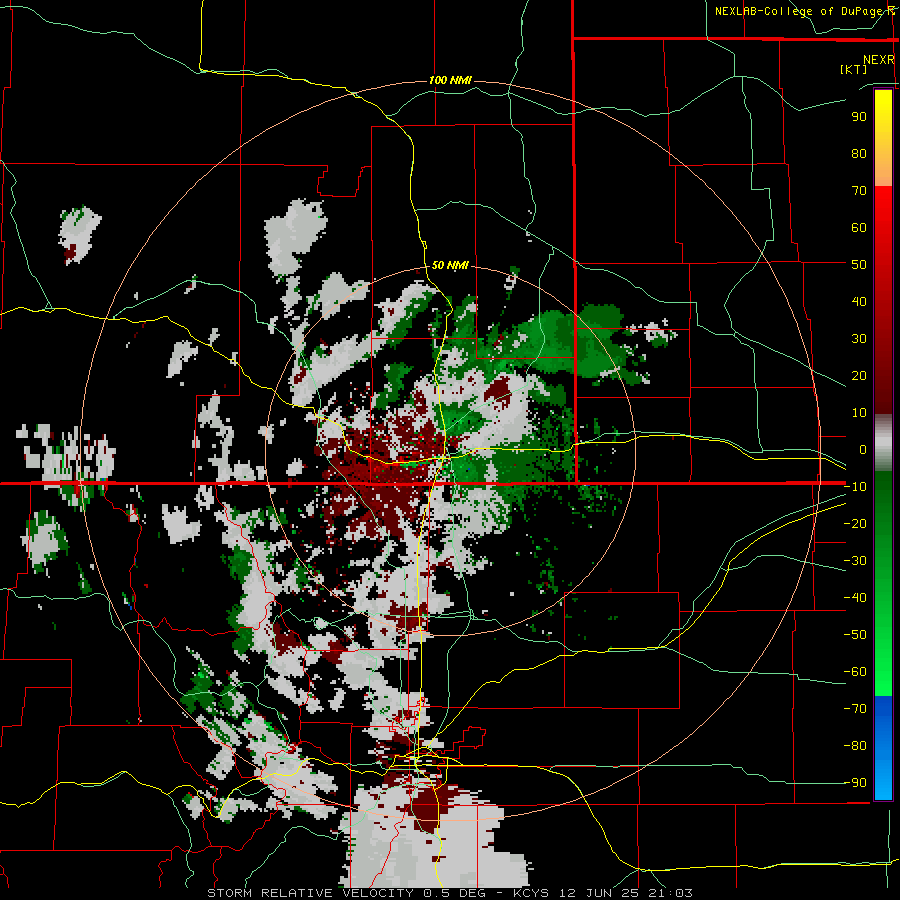The width and height of the screenshot is (900, 900).
Task: Select the 0 value on velocity legend
Action: point(863,449)
